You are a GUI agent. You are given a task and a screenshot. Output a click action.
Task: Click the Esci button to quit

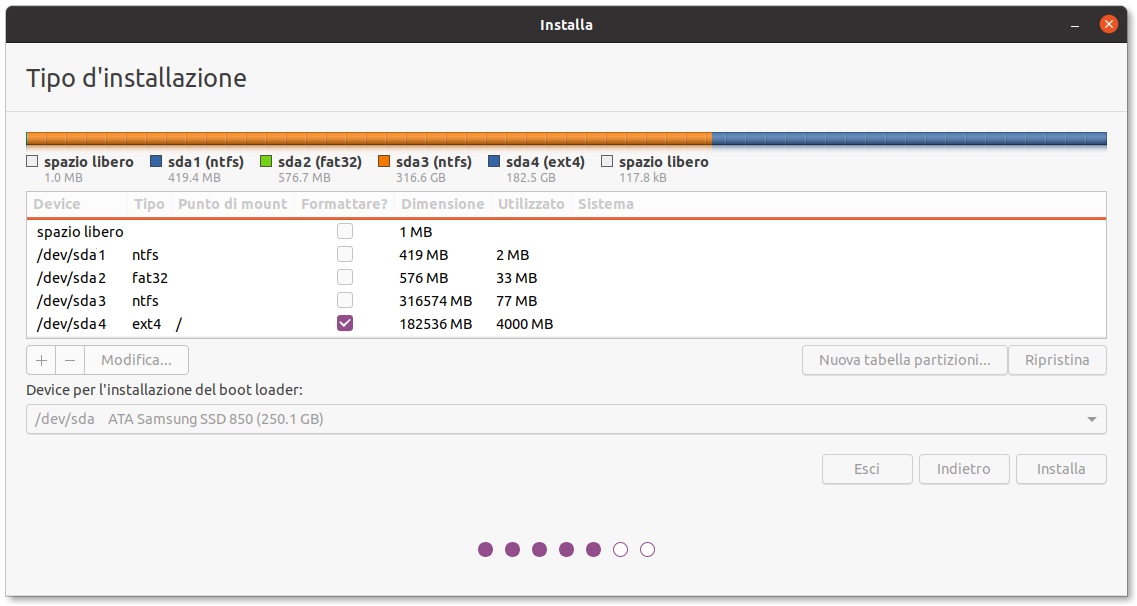tap(867, 469)
